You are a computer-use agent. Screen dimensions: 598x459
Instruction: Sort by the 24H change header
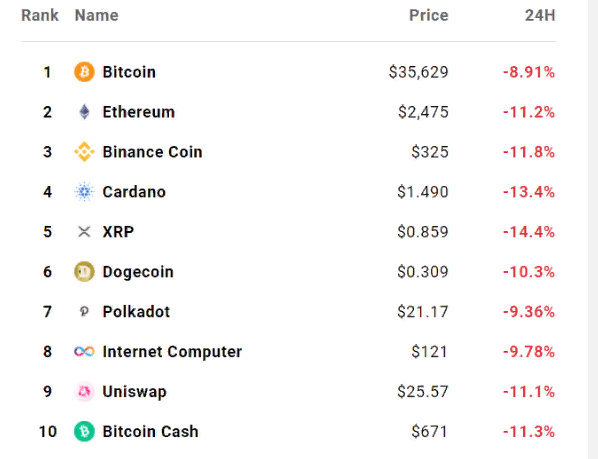pyautogui.click(x=540, y=15)
